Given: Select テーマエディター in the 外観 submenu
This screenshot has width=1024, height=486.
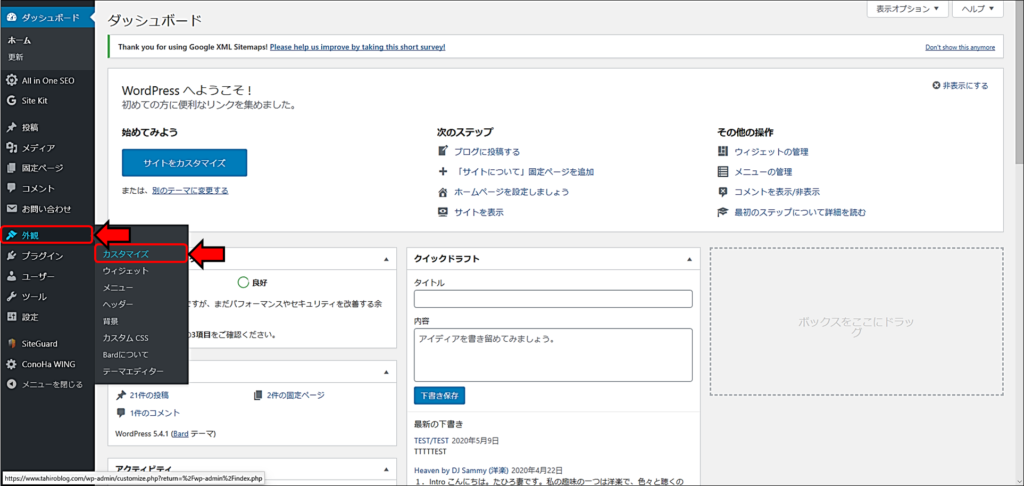Looking at the screenshot, I should pos(133,372).
